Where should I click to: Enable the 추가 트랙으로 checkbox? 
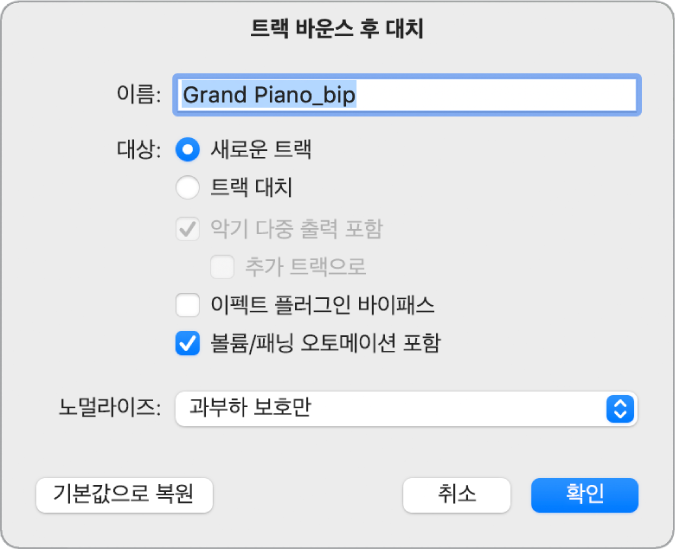pos(222,266)
